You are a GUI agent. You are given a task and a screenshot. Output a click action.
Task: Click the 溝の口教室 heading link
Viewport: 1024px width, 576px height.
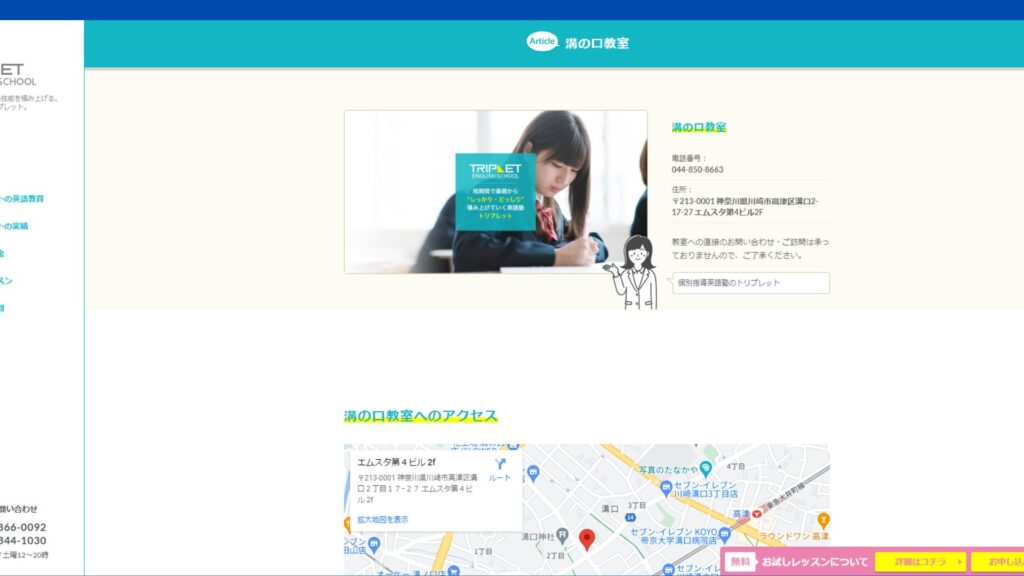point(699,127)
